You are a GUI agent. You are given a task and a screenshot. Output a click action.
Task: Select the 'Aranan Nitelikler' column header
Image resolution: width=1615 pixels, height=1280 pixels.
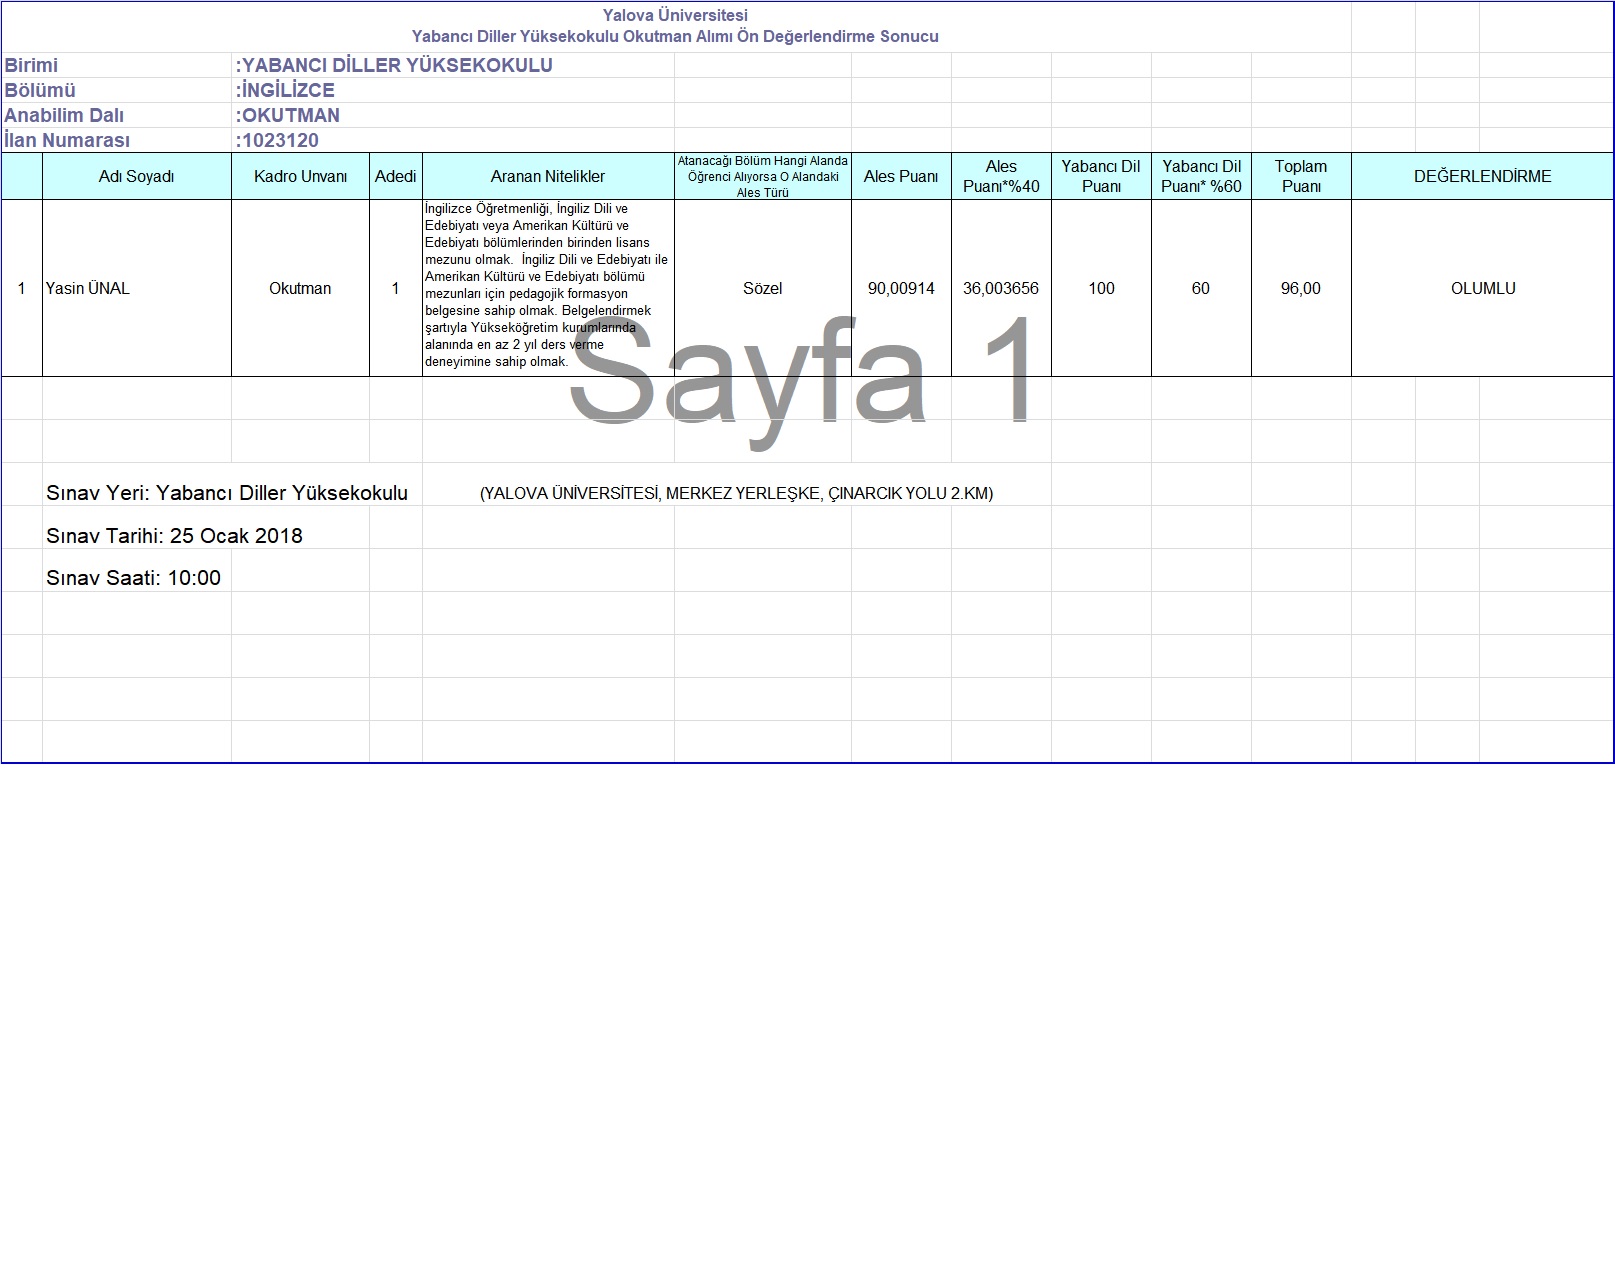548,176
